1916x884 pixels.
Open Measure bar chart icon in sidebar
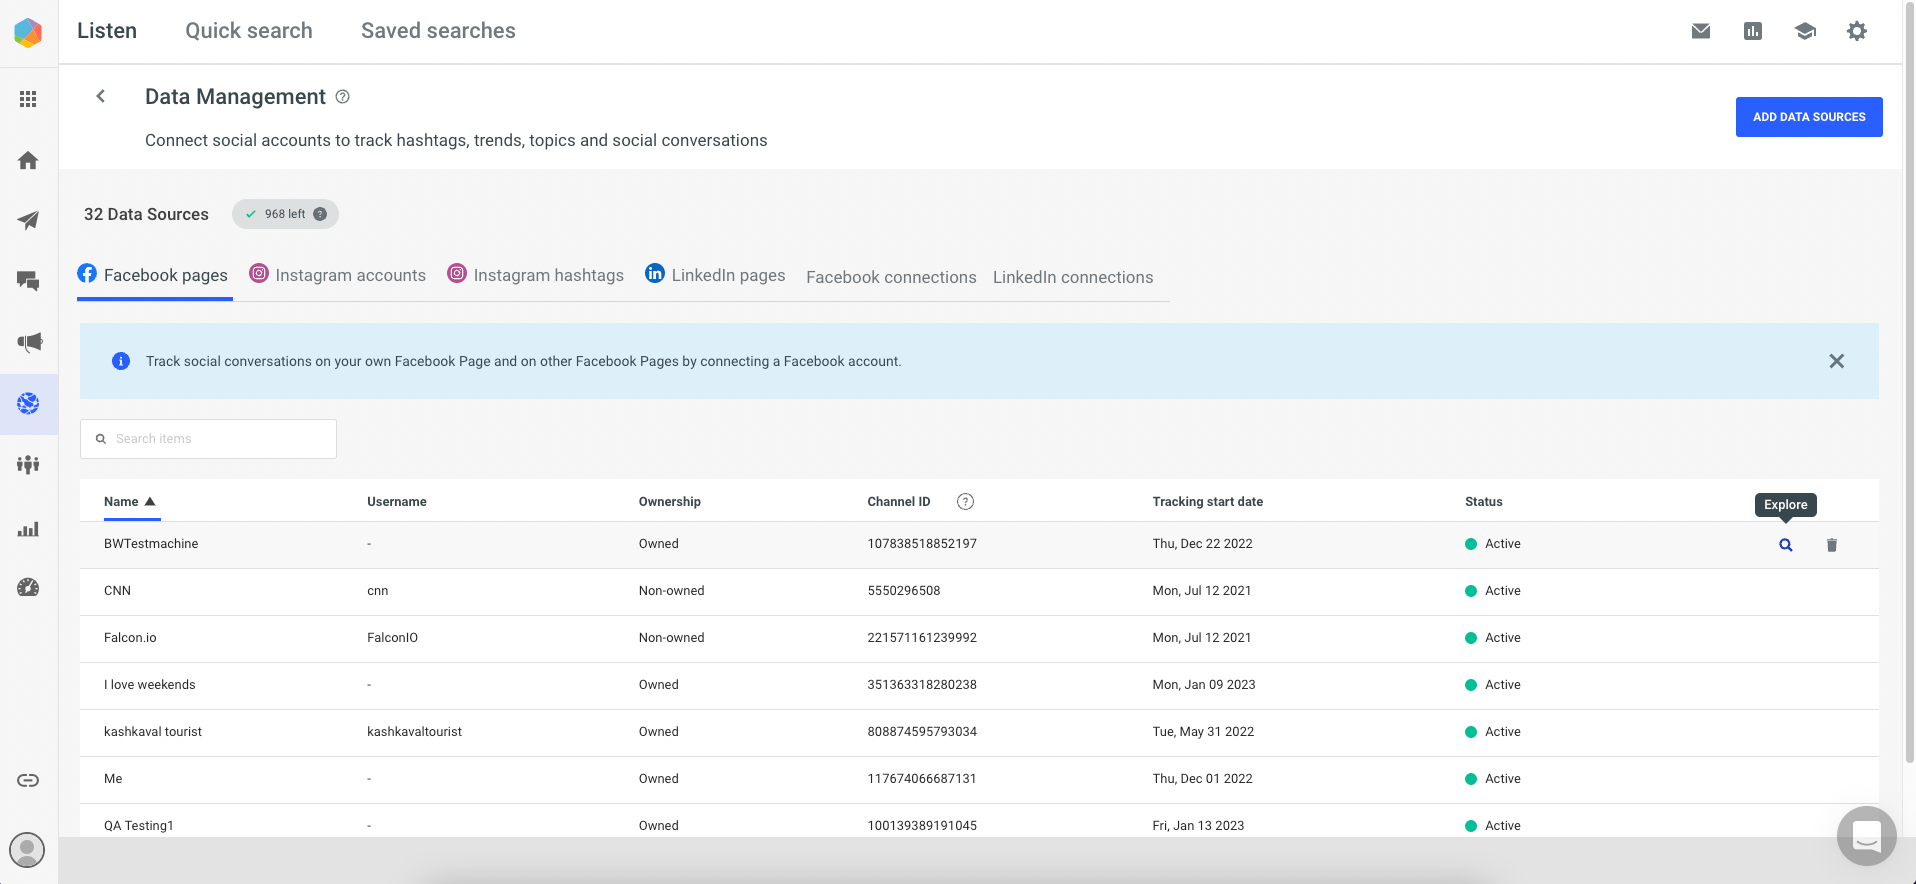click(28, 529)
